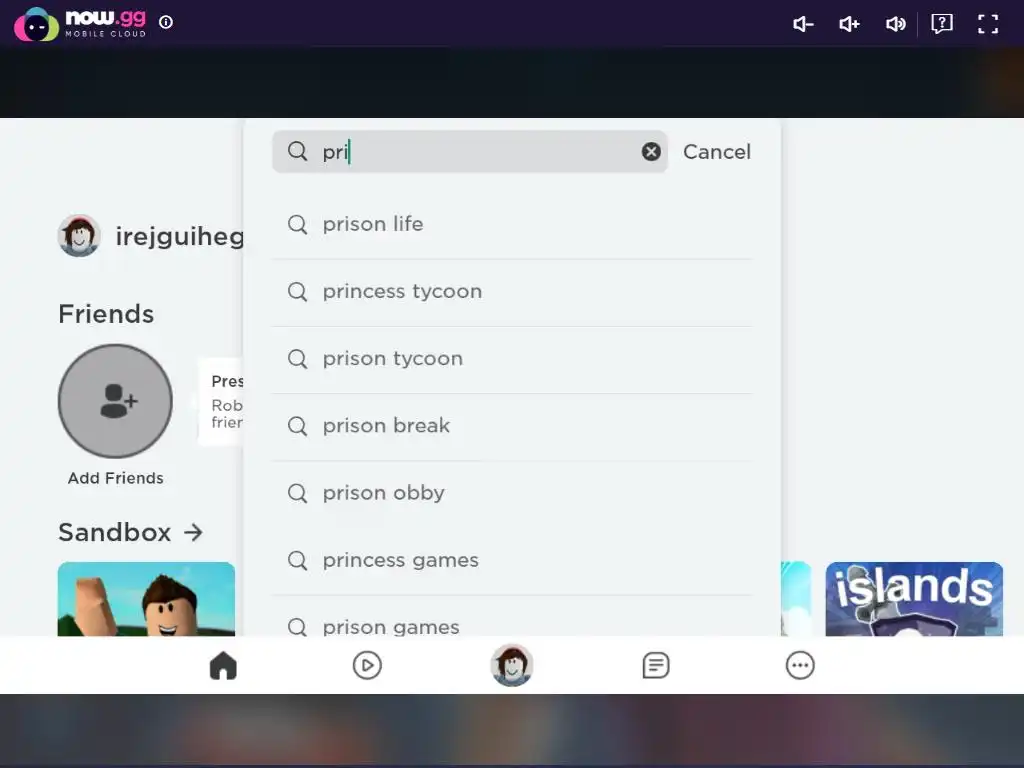This screenshot has height=768, width=1024.
Task: Open the info icon next to now.gg logo
Action: 166,22
